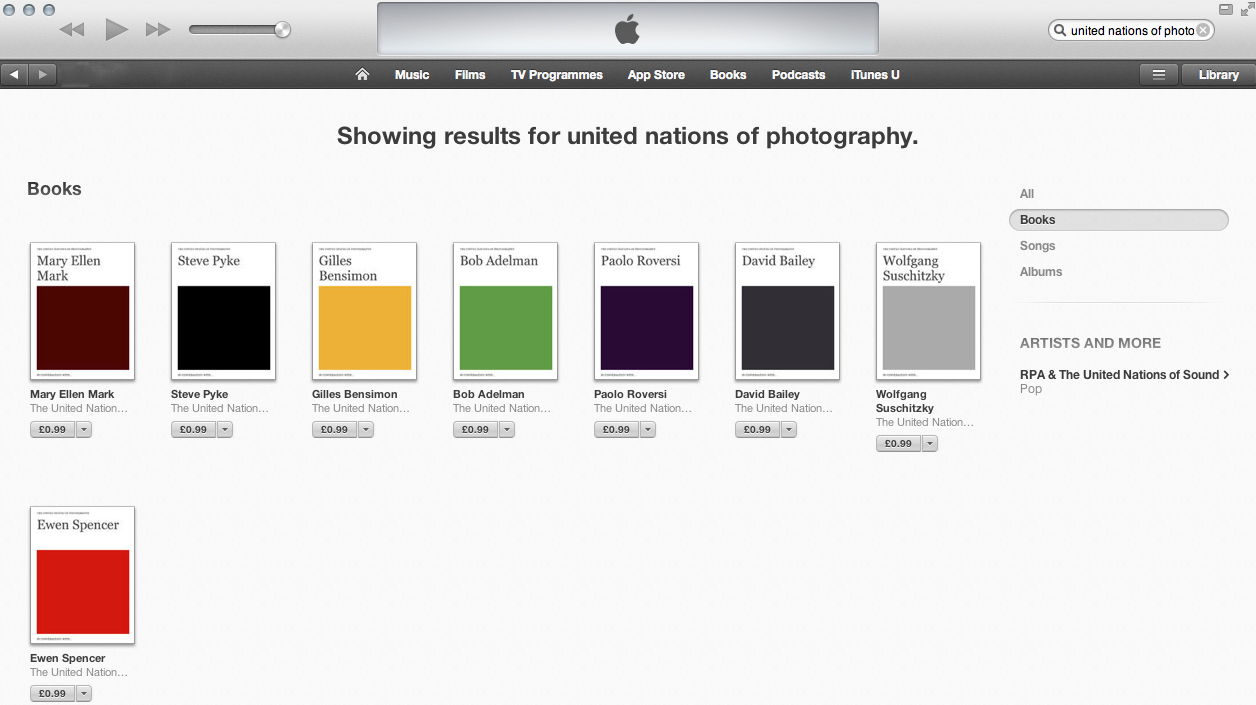Open the Films section
This screenshot has height=705, width=1256.
pos(470,74)
